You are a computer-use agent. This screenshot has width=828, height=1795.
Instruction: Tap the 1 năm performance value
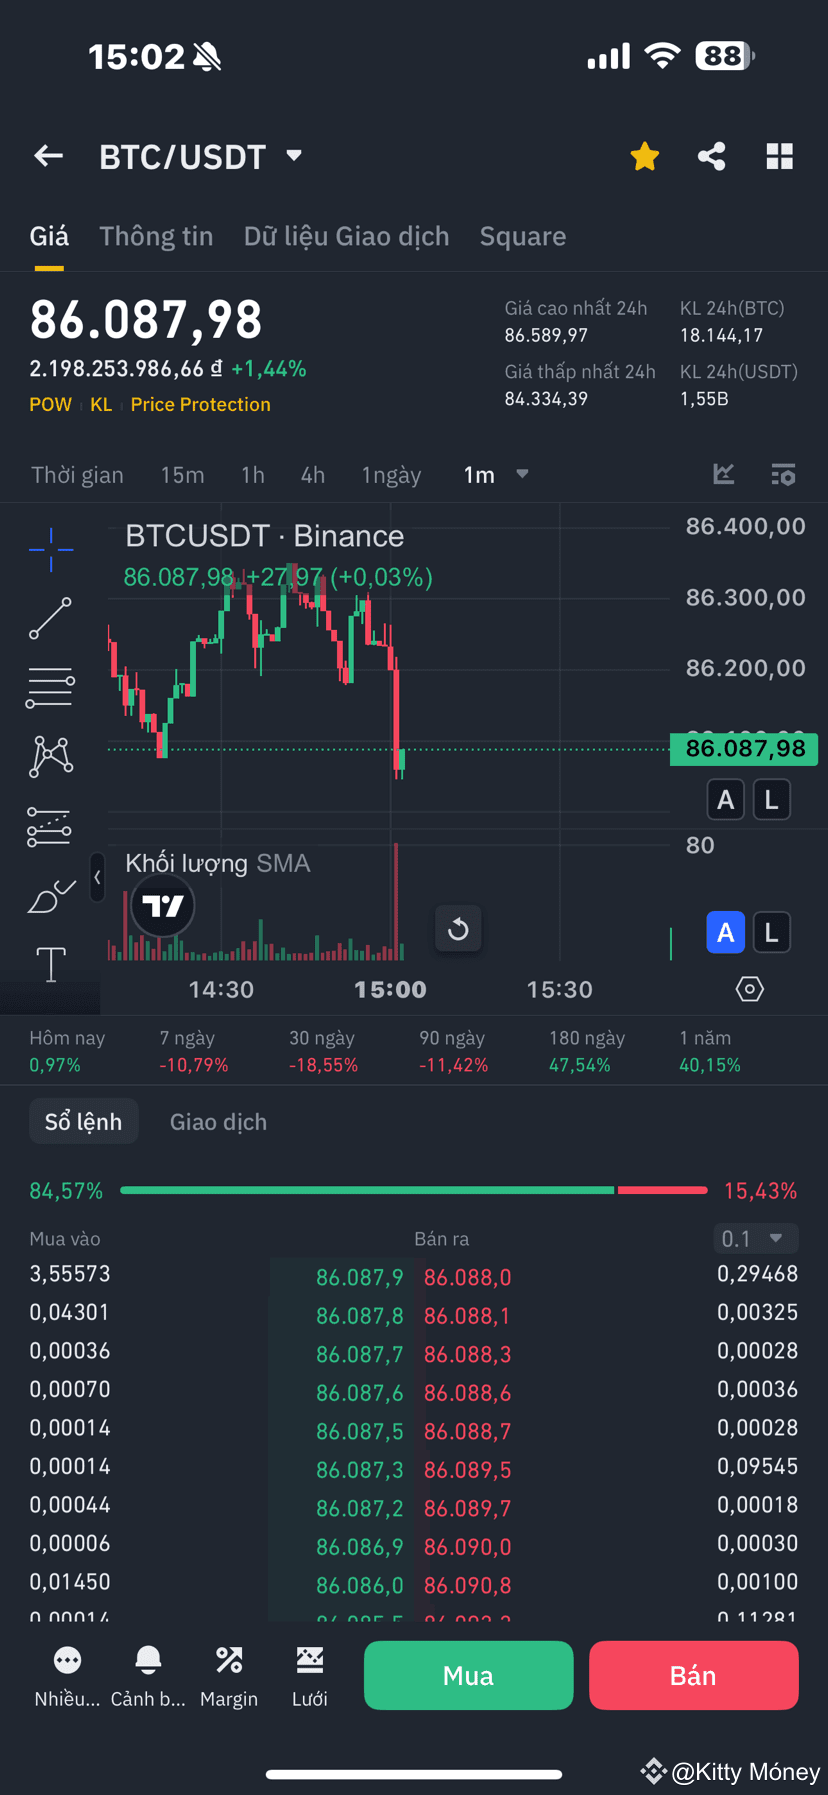point(710,1065)
